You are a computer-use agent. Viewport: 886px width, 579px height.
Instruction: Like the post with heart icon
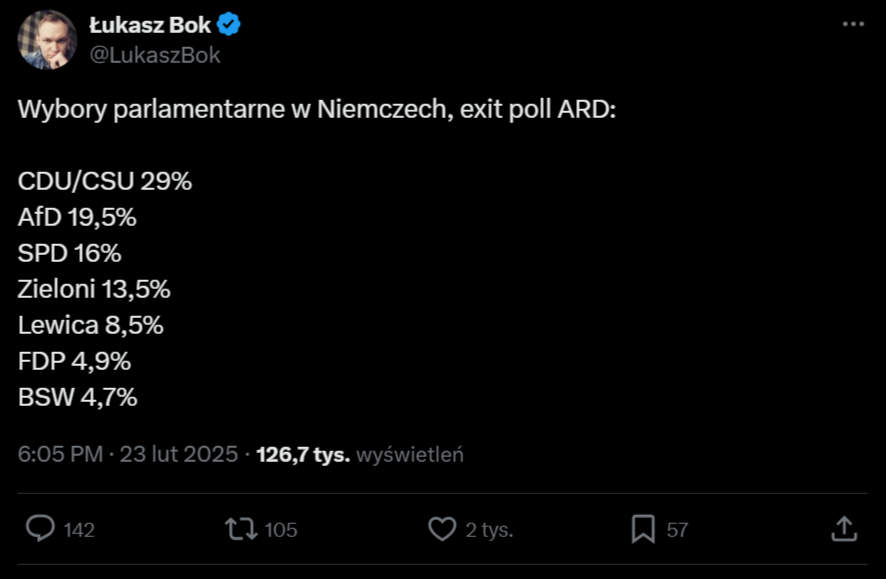[x=442, y=529]
